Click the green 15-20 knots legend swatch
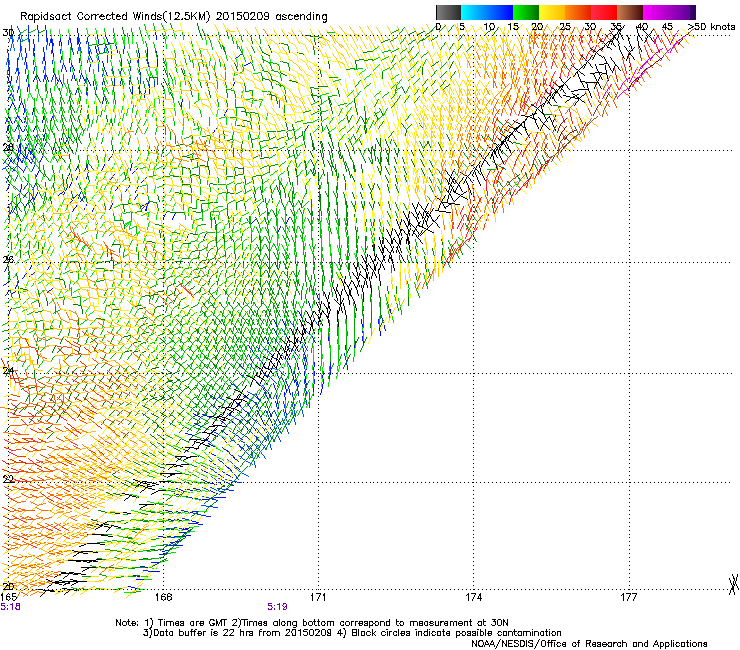The image size is (740, 650). coord(526,12)
